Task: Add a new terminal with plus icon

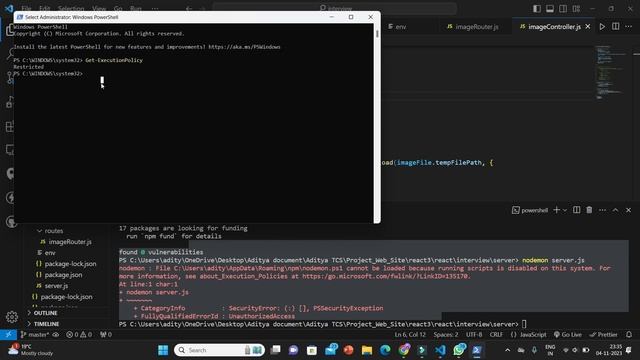Action: click(556, 210)
